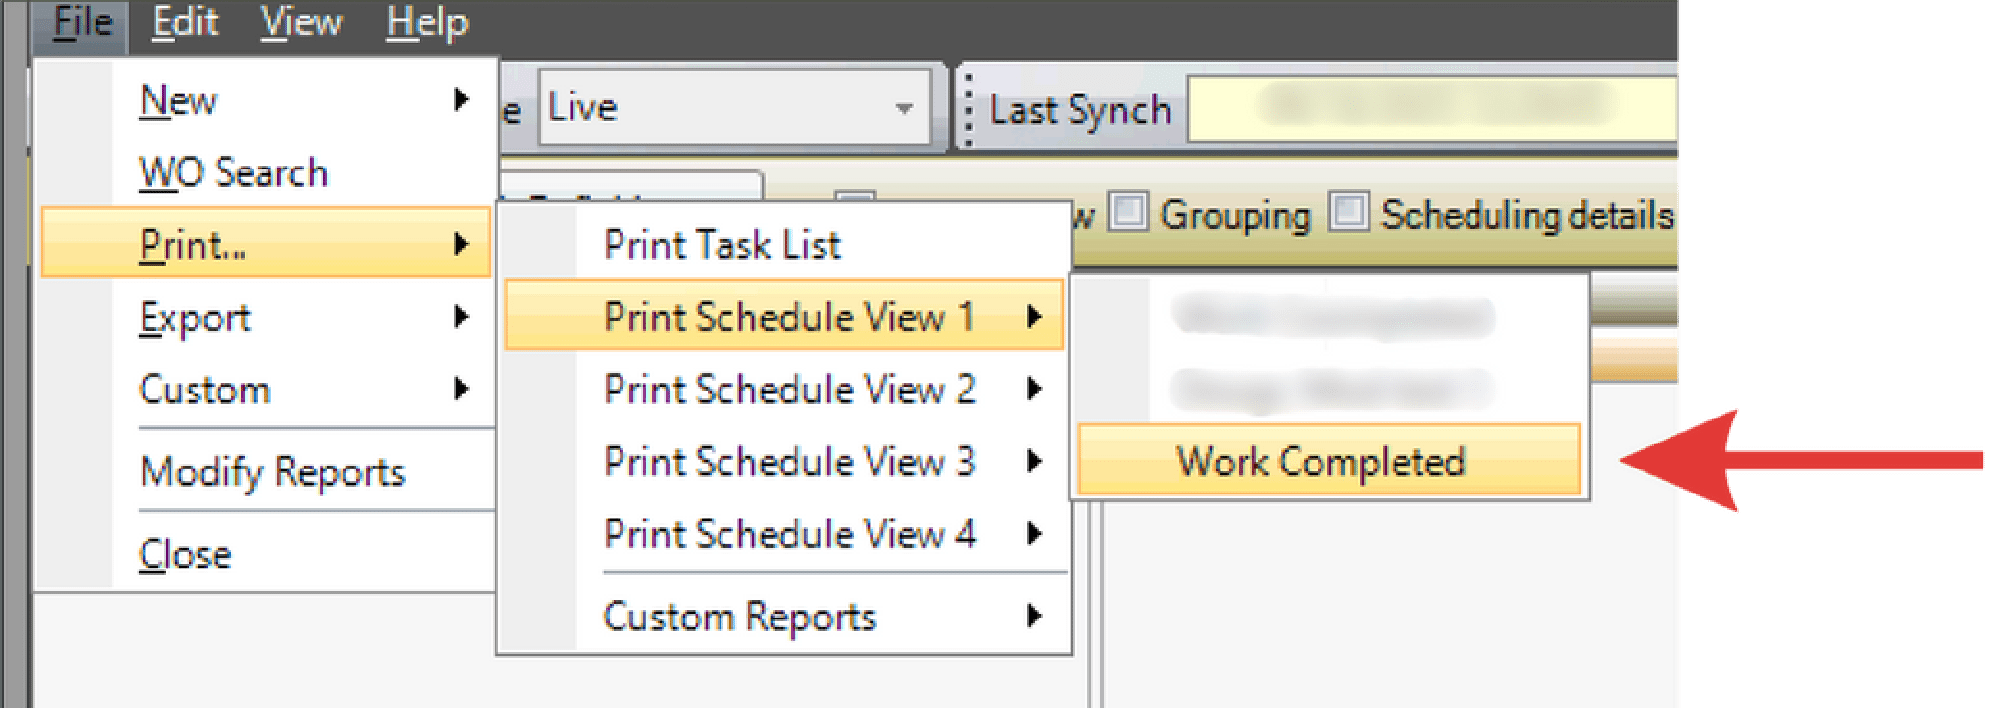Click the Last Synch field
The image size is (1997, 708).
point(1432,108)
